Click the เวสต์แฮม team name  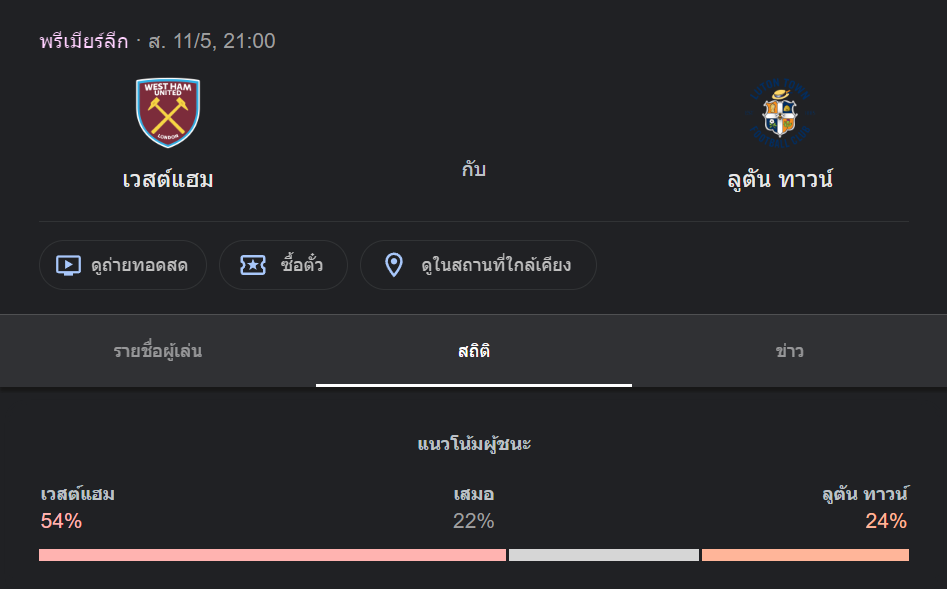click(168, 178)
